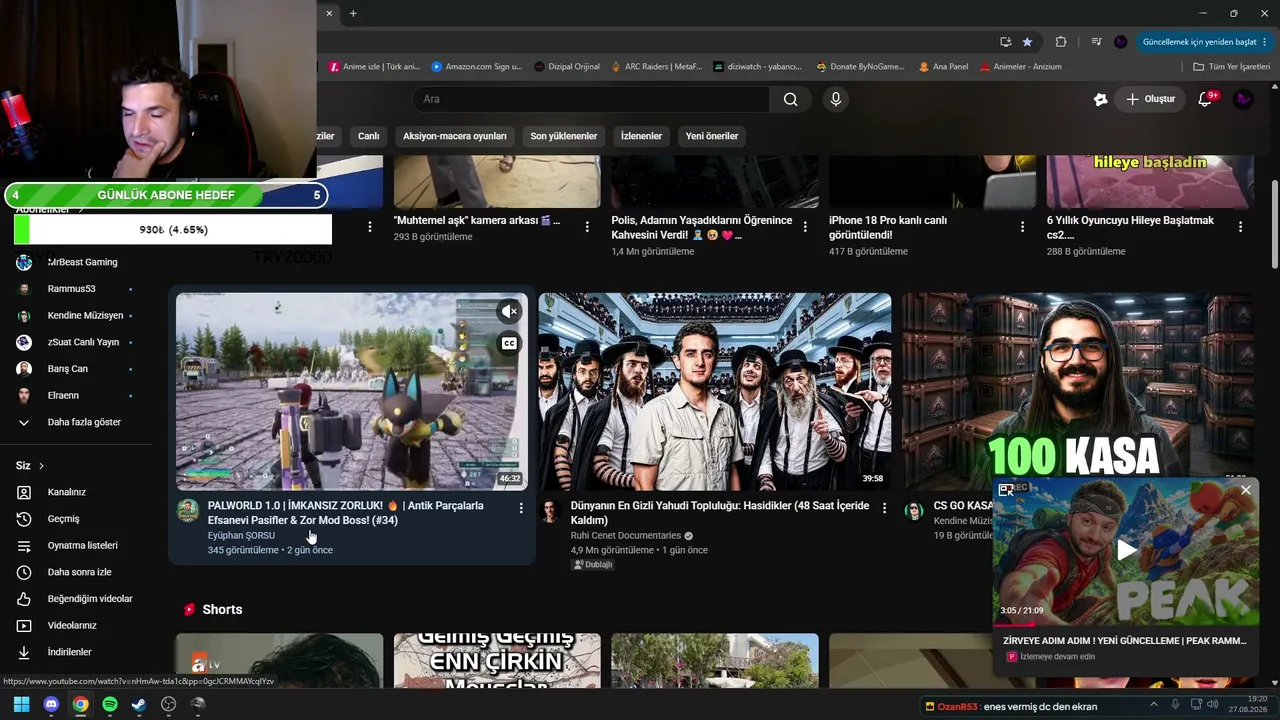Open the YouTube account avatar menu

pyautogui.click(x=1243, y=99)
